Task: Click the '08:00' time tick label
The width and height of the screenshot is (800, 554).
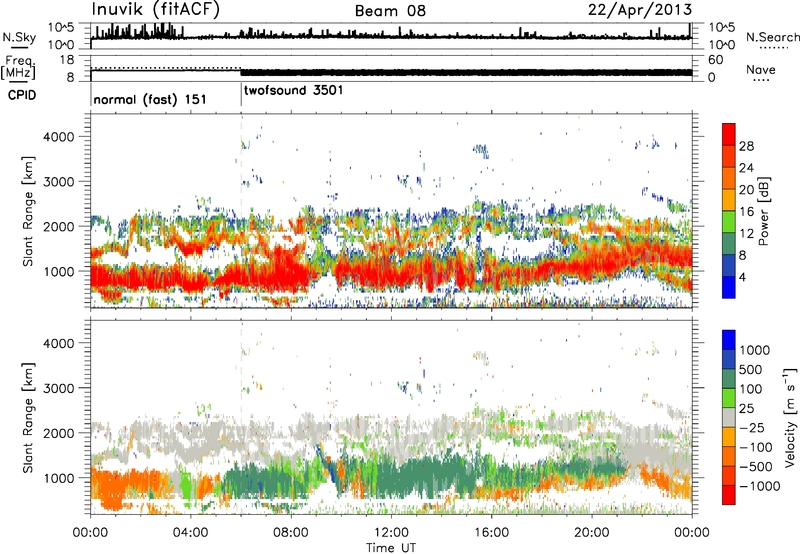Action: pyautogui.click(x=291, y=533)
